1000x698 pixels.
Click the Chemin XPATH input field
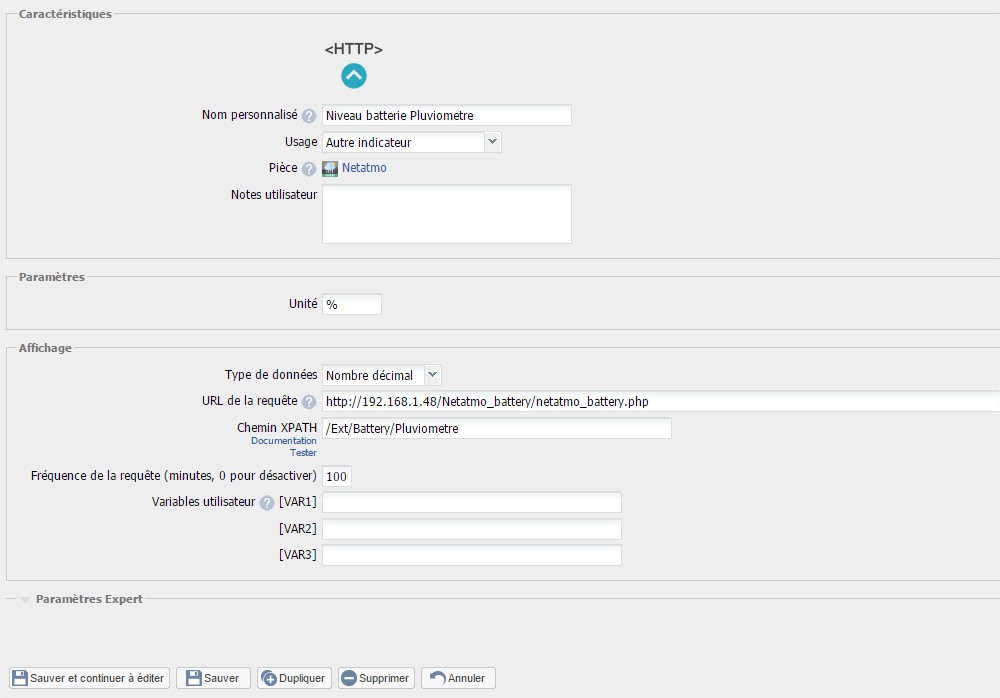496,428
